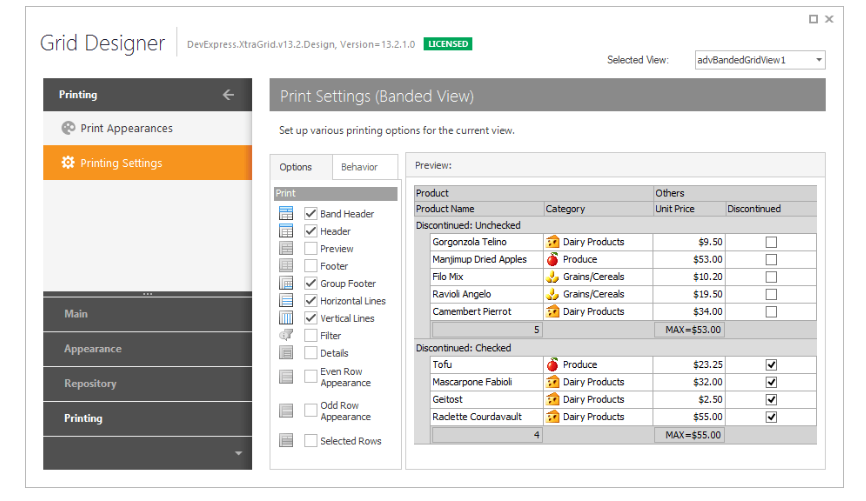Enable the Footer checkbox
Viewport: 866px width, 501px height.
(x=311, y=266)
